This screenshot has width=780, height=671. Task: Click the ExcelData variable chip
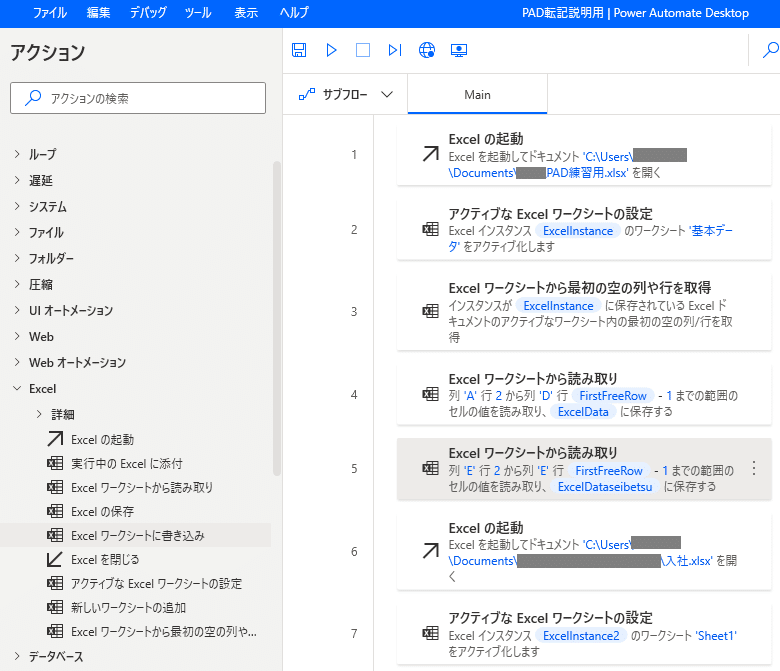583,412
